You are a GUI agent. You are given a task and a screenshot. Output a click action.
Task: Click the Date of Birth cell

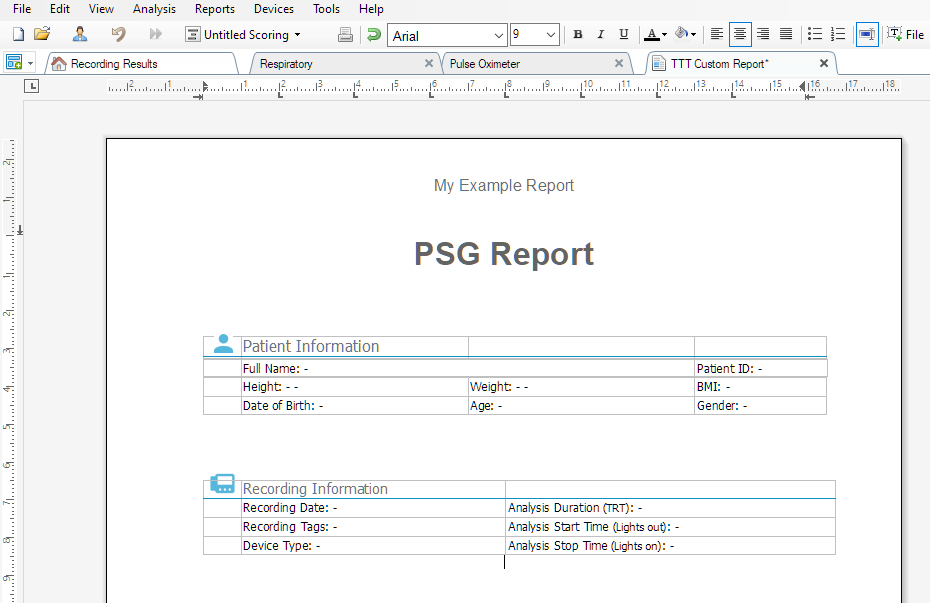[355, 406]
